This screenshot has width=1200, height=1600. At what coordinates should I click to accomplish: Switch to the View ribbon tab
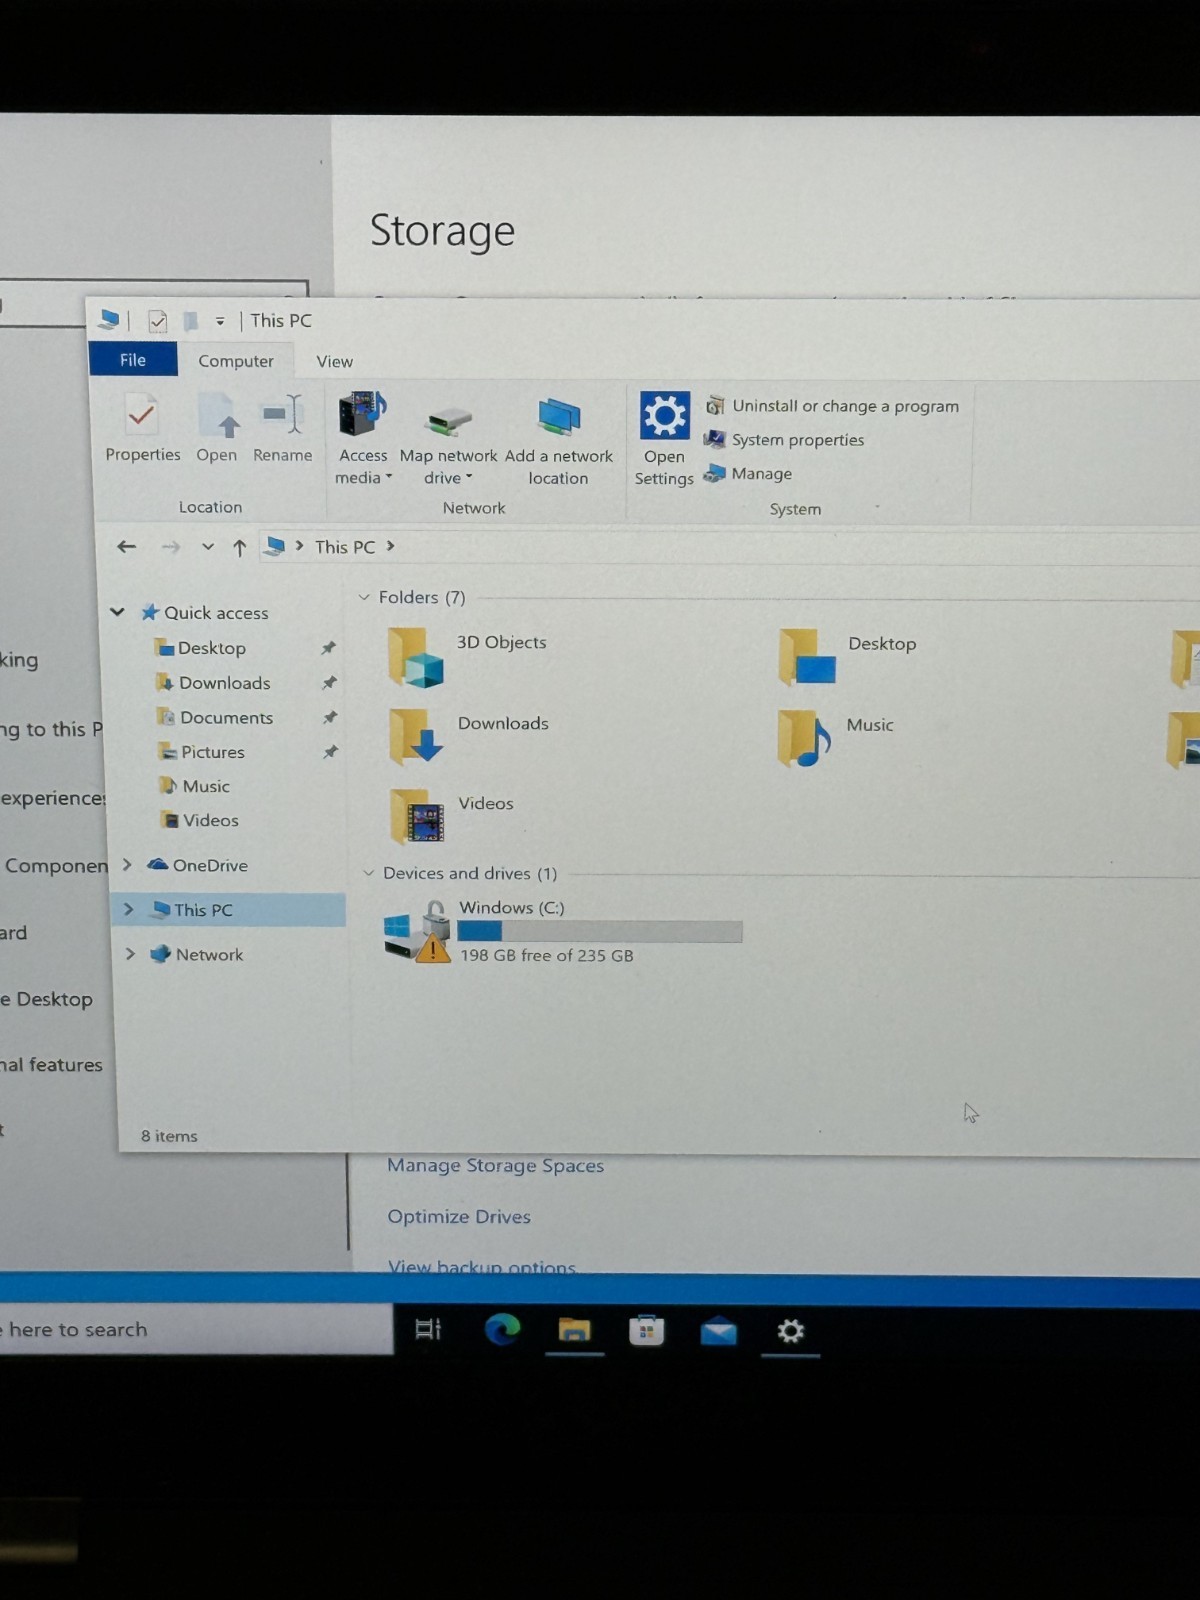pyautogui.click(x=334, y=361)
